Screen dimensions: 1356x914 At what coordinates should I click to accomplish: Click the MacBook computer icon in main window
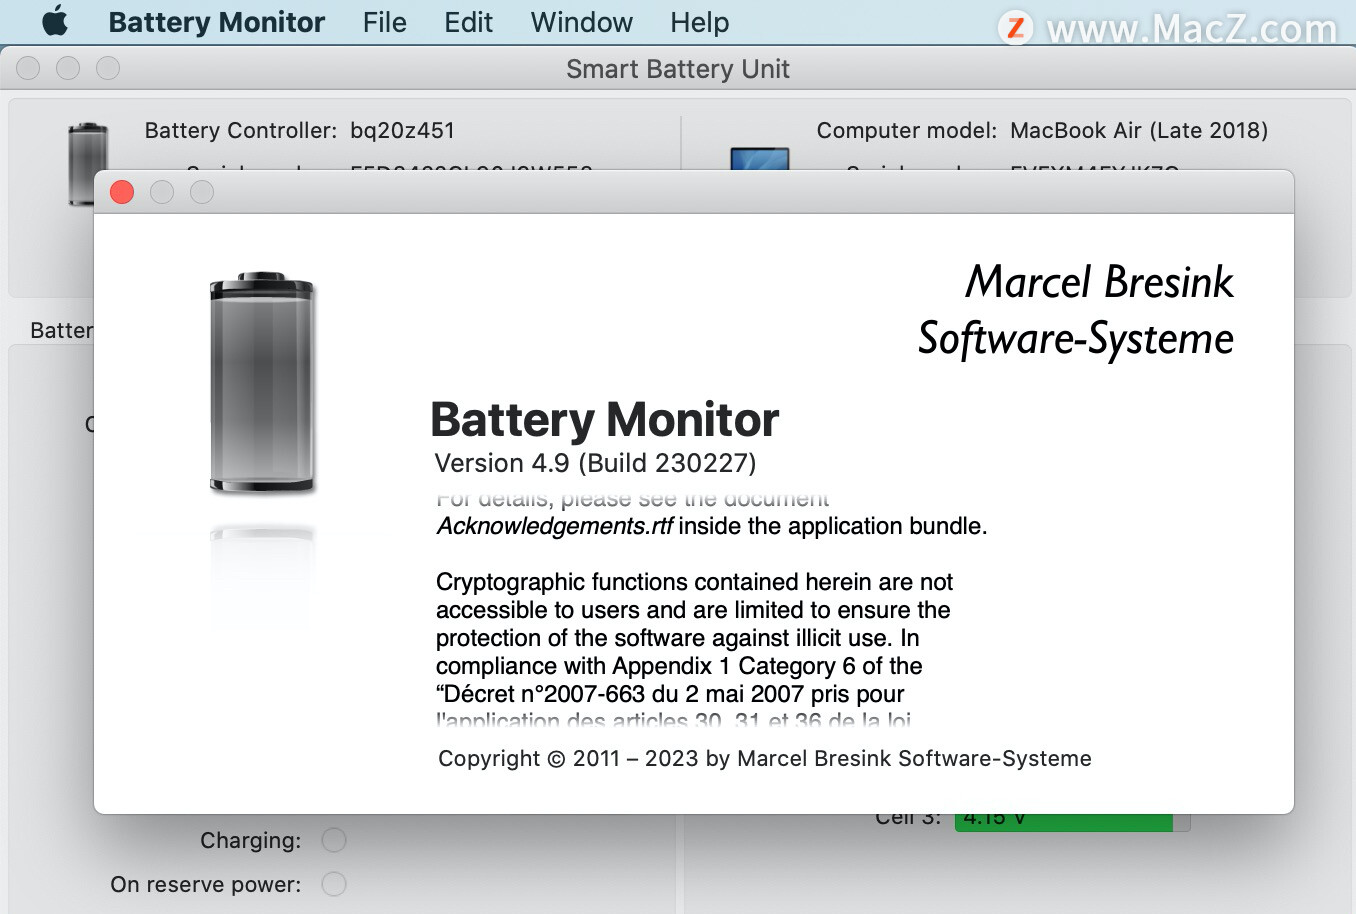click(x=760, y=159)
